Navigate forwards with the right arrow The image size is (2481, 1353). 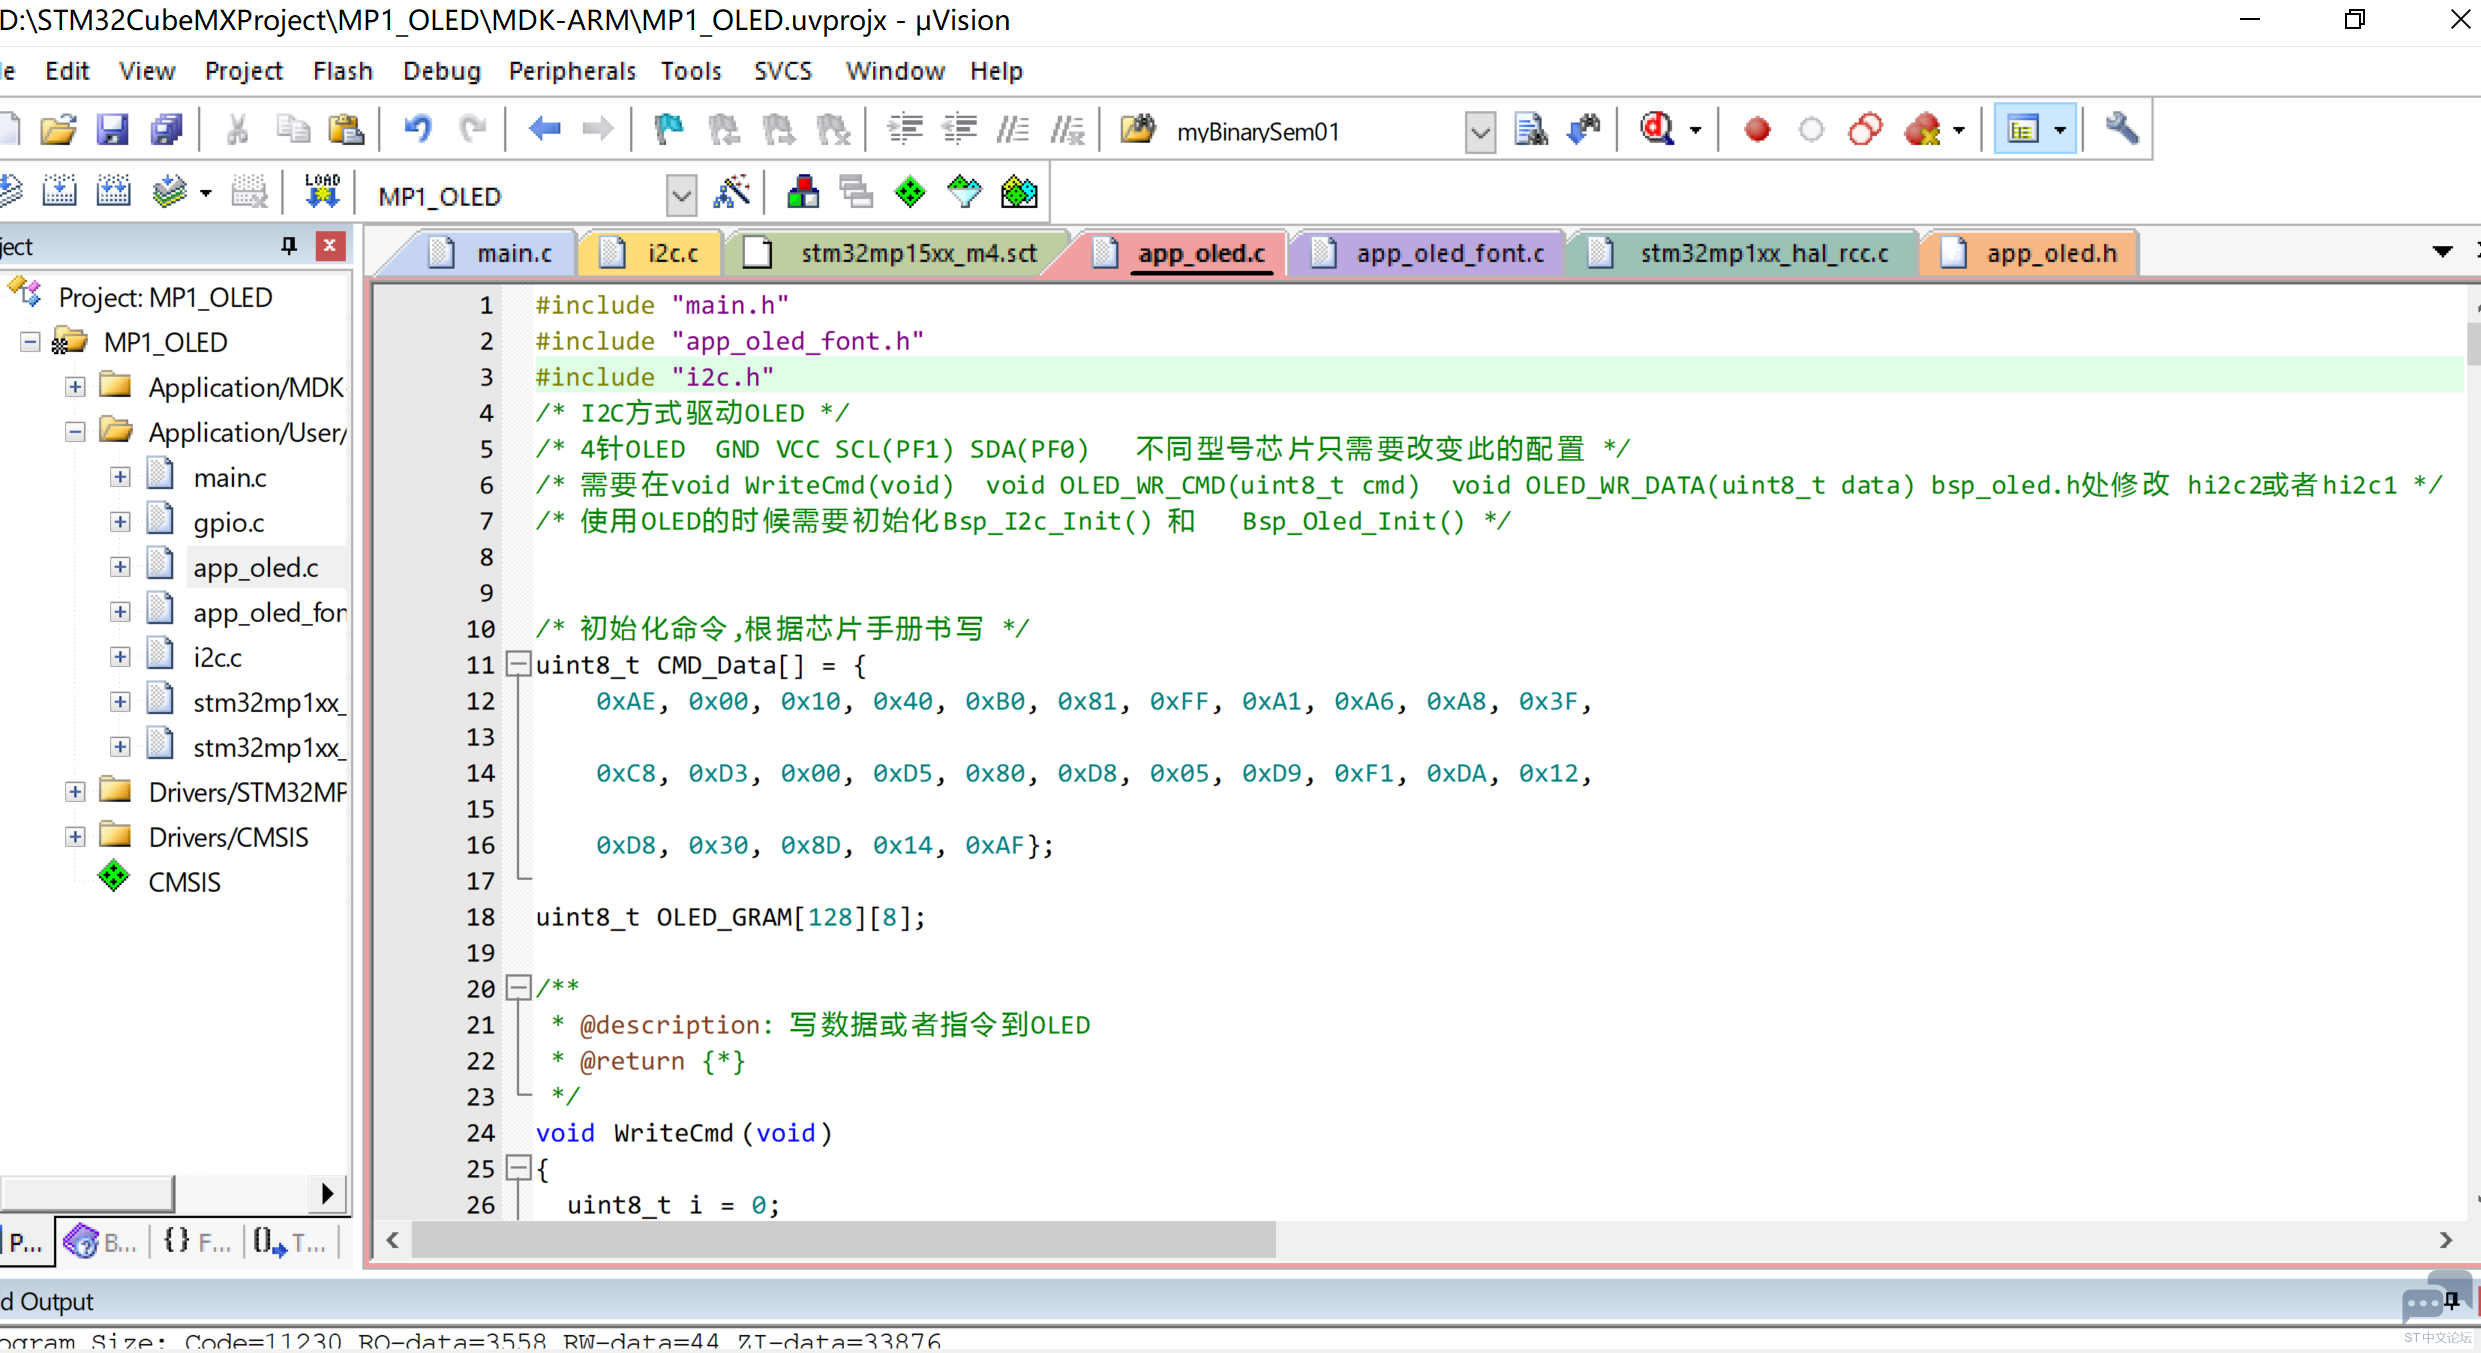coord(598,130)
